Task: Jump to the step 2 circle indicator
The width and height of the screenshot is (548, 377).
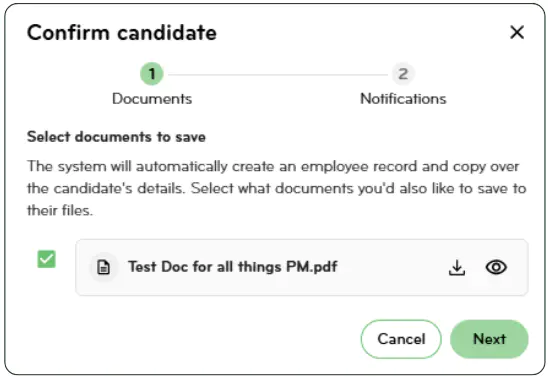Action: click(403, 74)
